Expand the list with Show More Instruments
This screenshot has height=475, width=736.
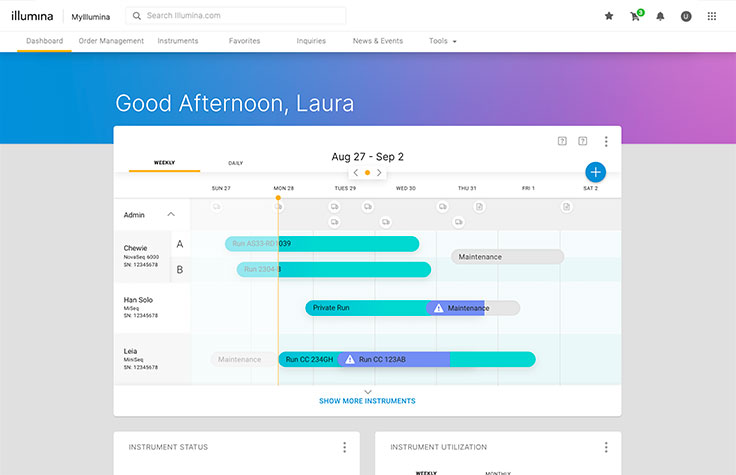(x=367, y=400)
